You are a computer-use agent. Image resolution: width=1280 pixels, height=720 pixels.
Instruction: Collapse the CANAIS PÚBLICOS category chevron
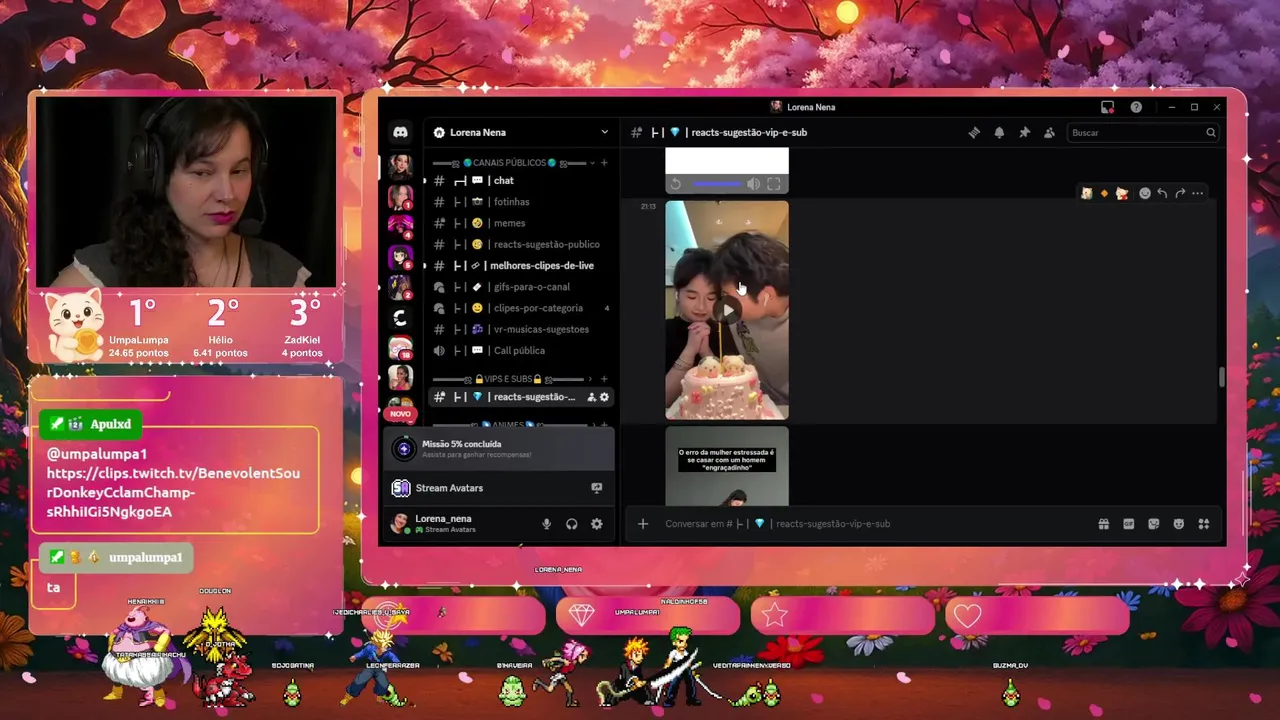(x=592, y=163)
